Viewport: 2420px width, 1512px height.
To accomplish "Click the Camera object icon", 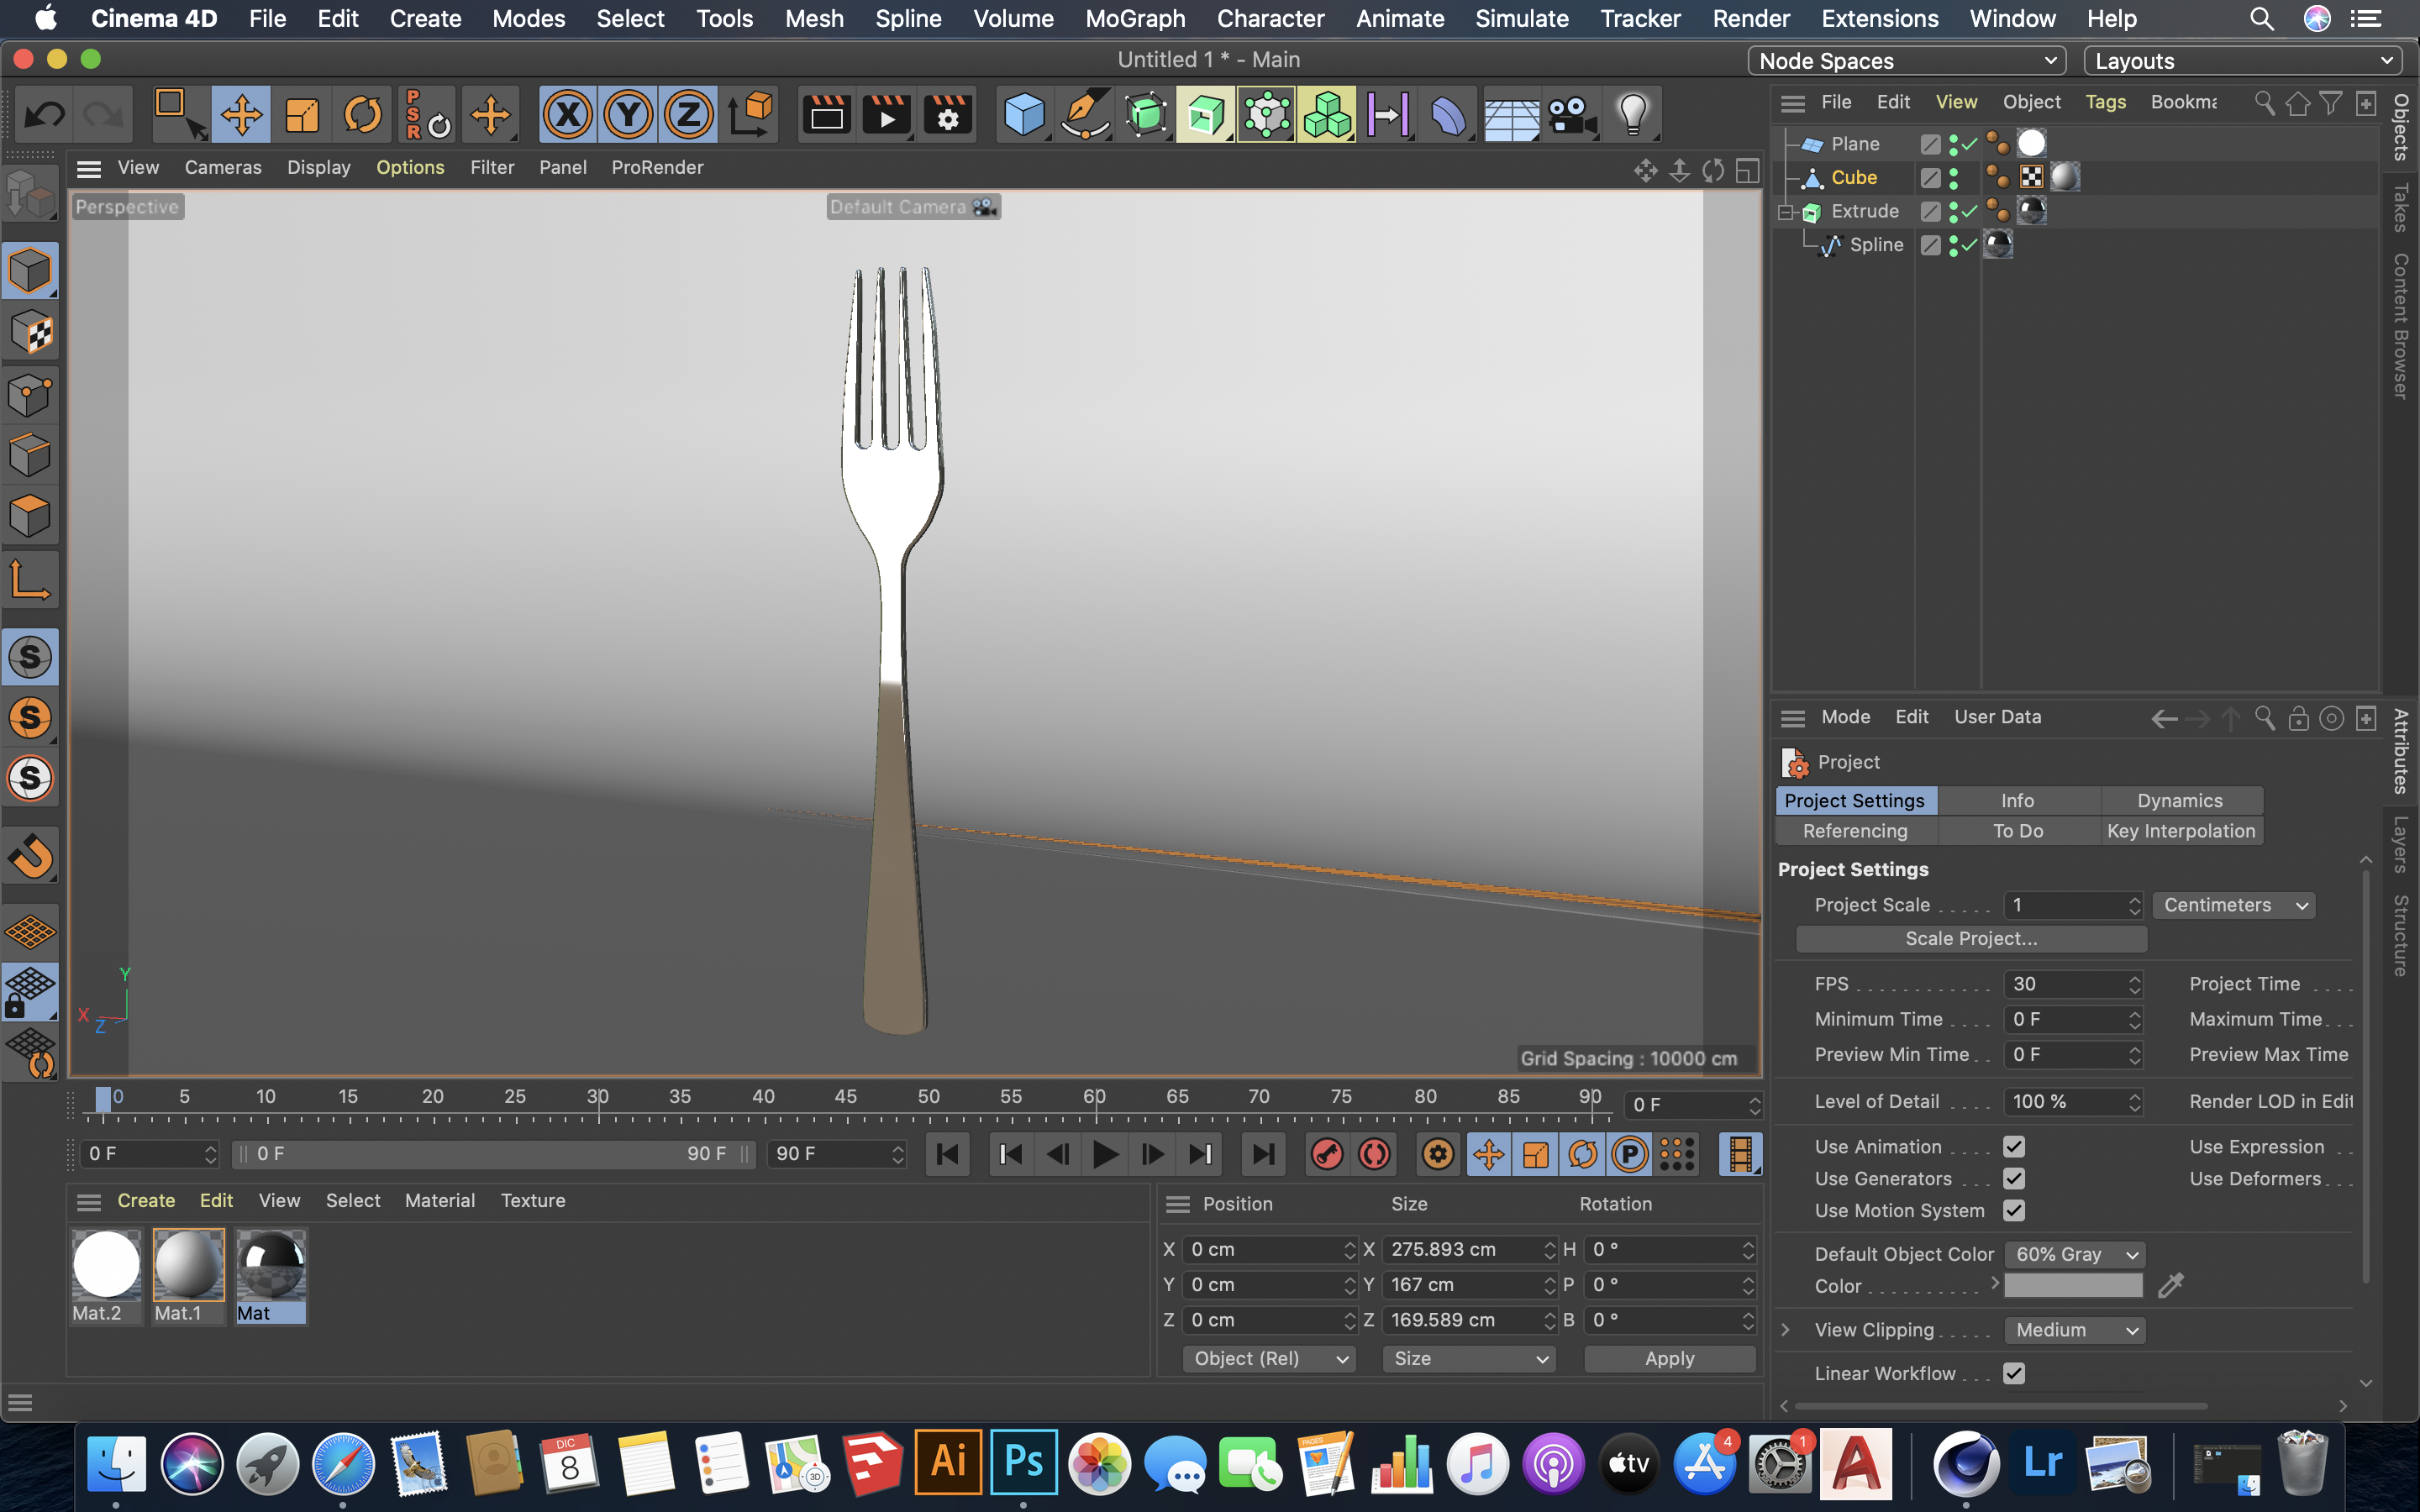I will (1571, 115).
